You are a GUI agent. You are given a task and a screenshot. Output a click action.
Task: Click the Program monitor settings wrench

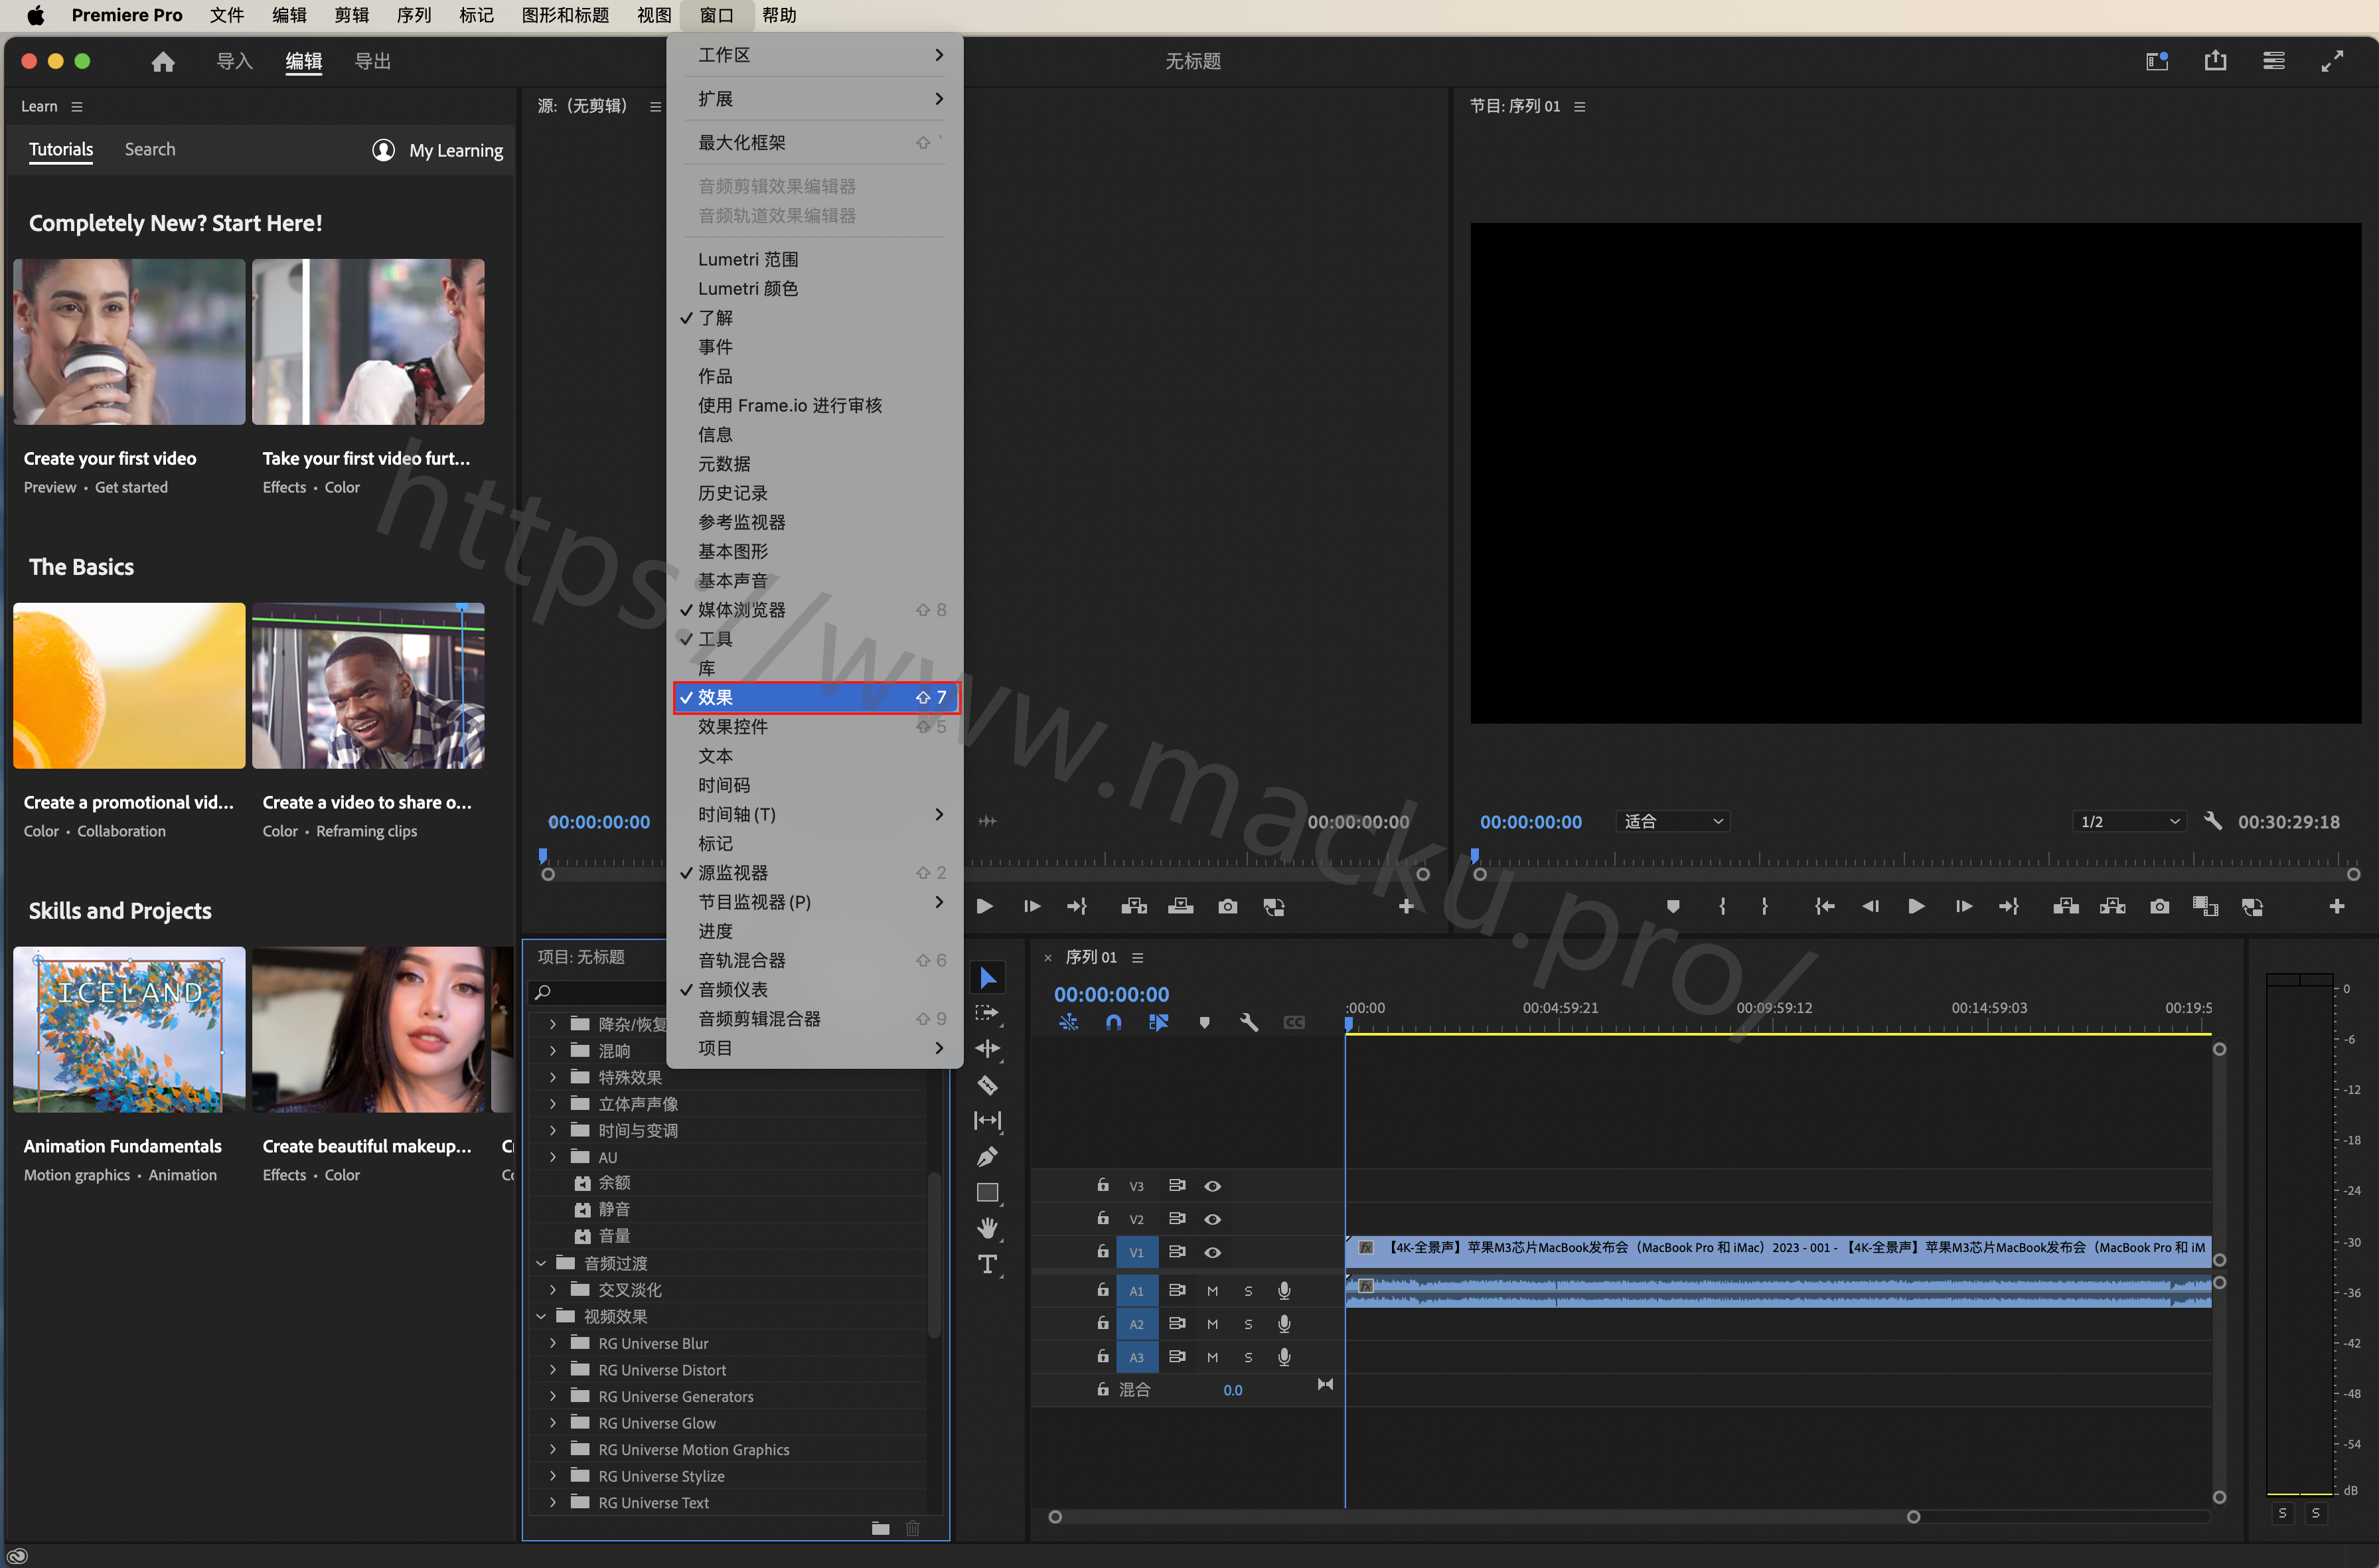[2212, 821]
